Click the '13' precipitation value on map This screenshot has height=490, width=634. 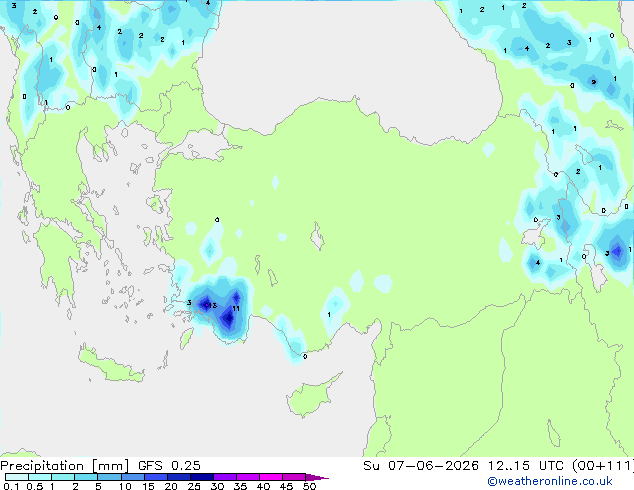click(212, 306)
